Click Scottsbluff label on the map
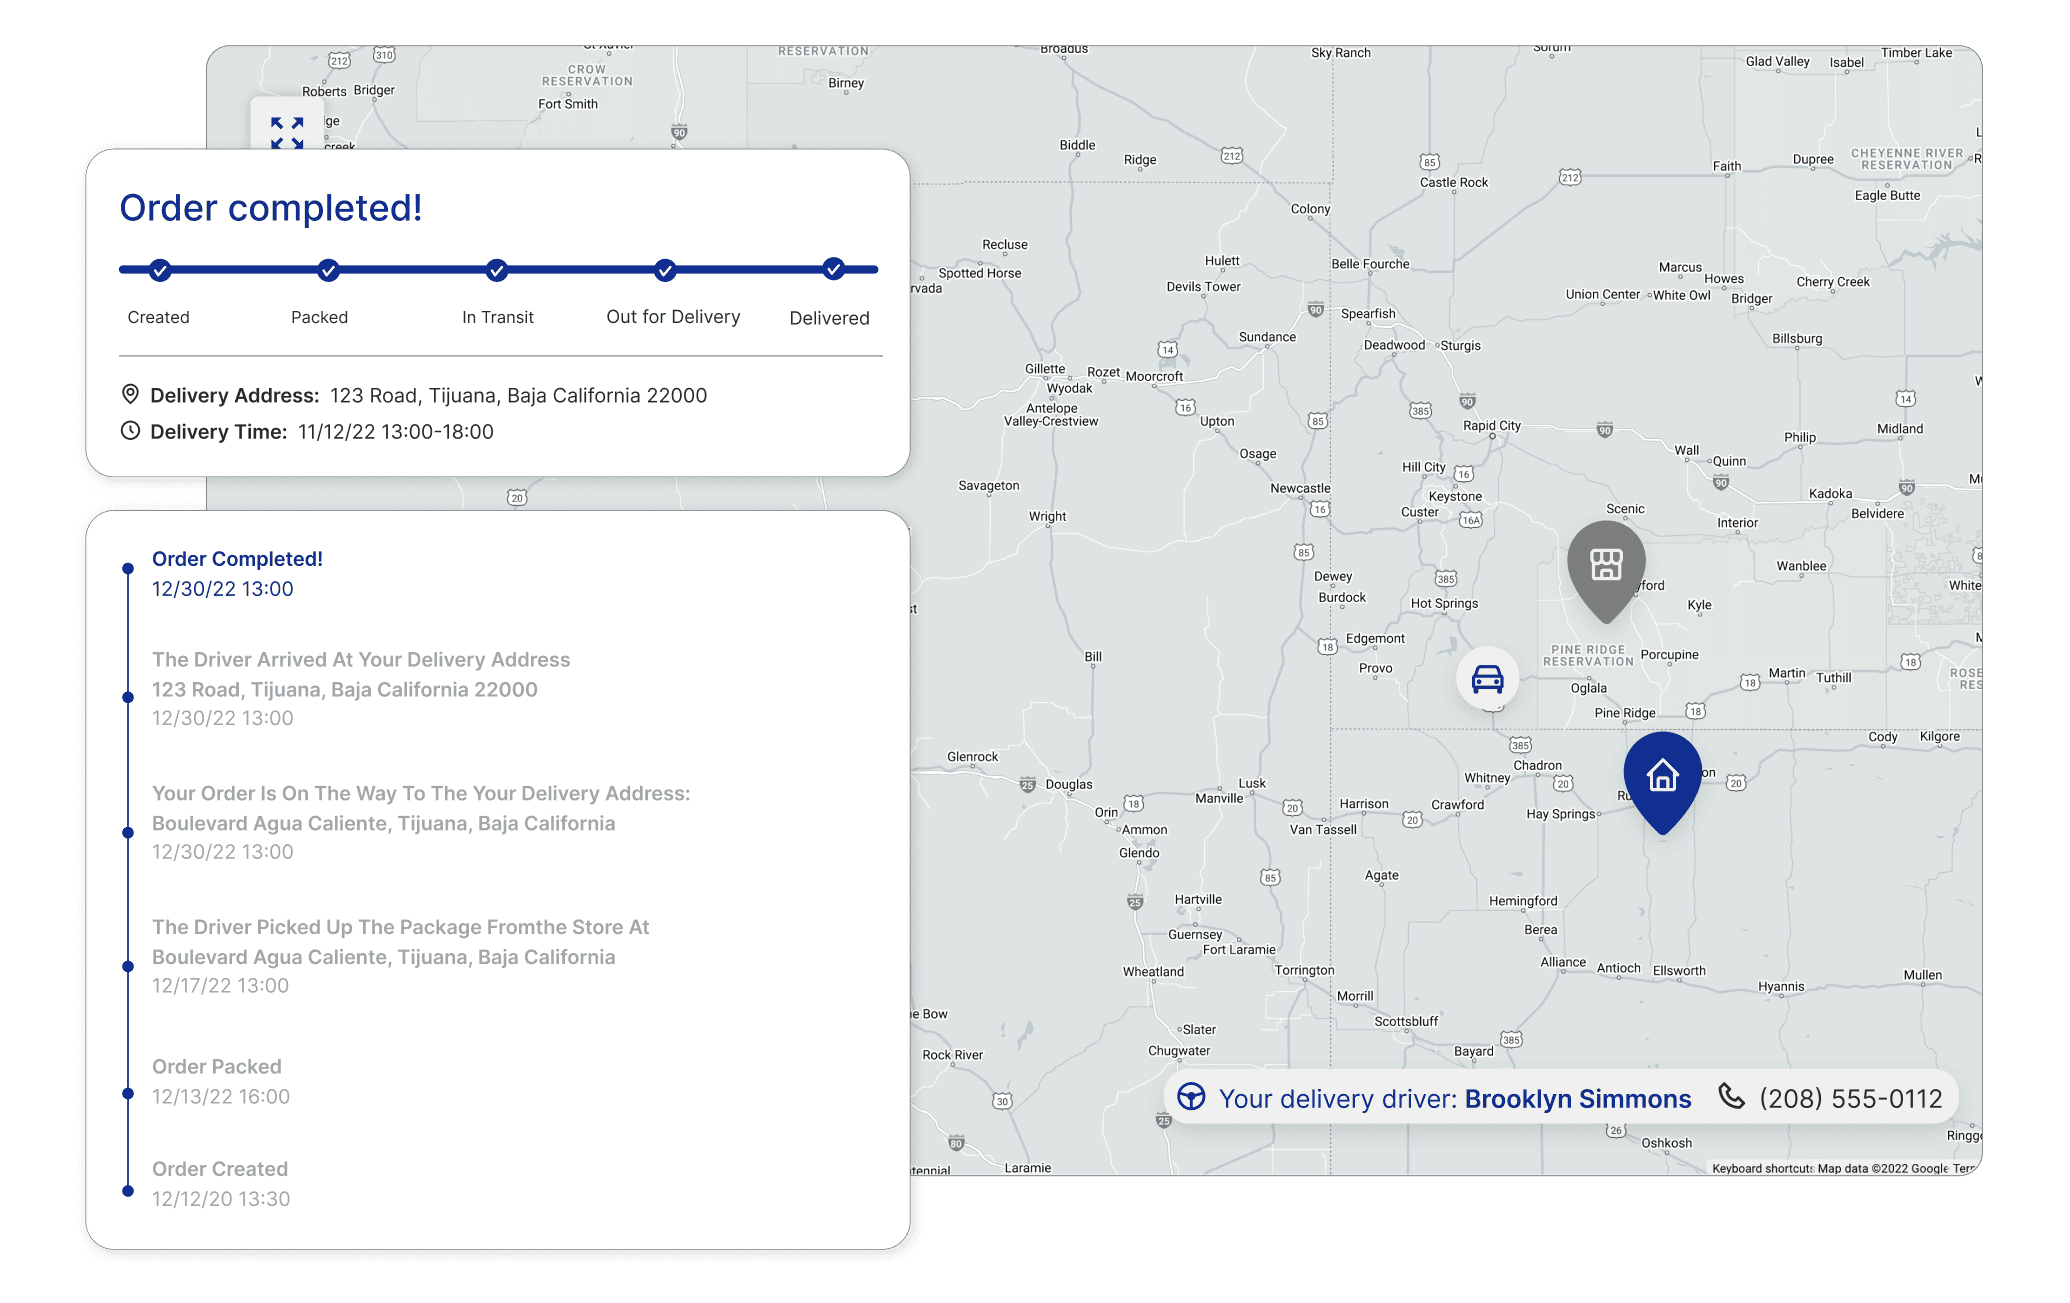 [x=1406, y=1021]
